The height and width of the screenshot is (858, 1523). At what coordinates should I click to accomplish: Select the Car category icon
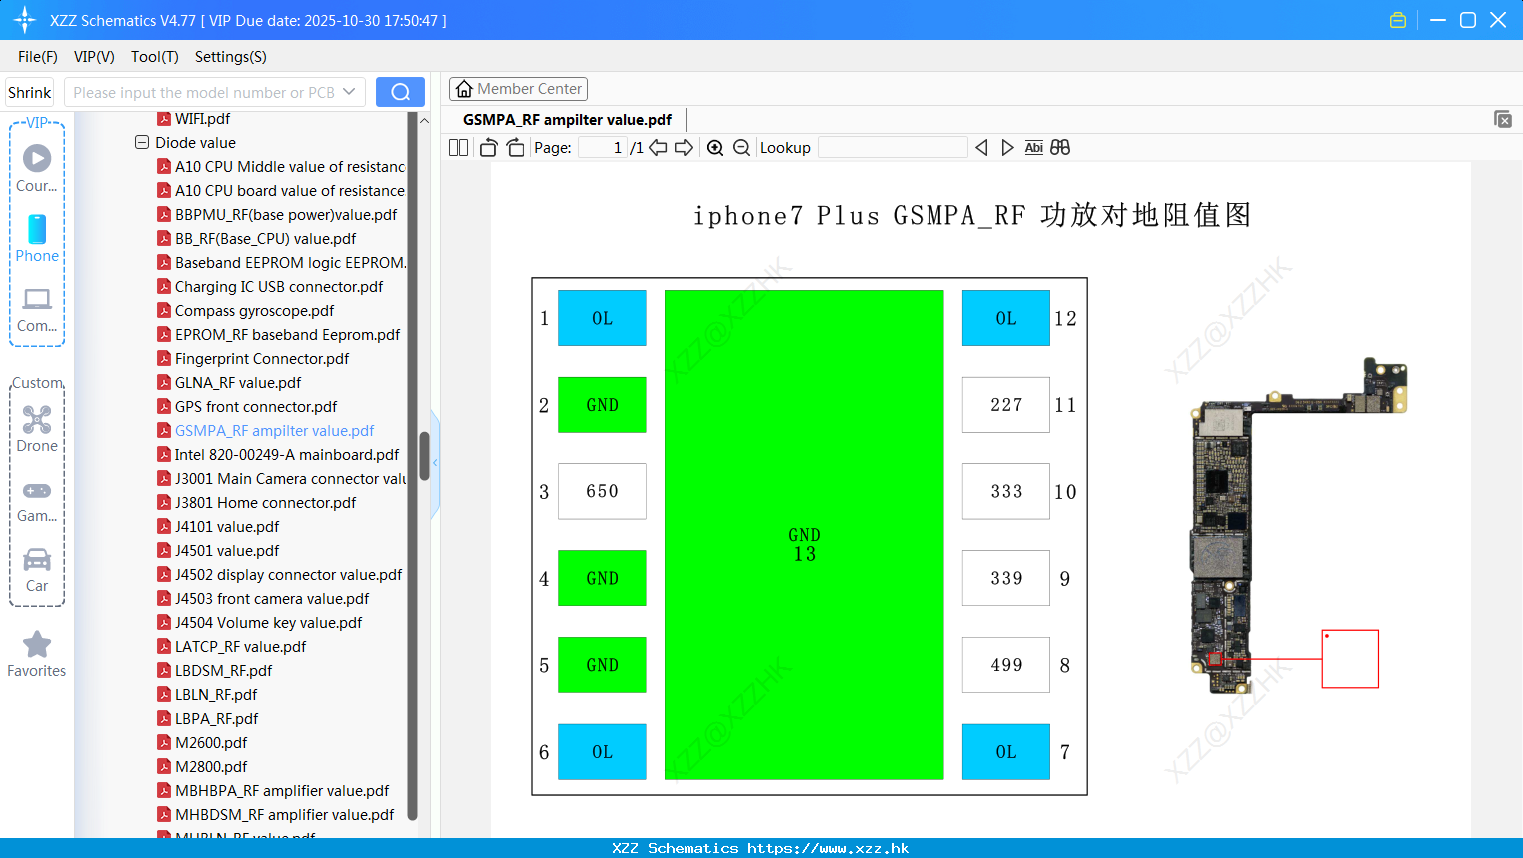coord(37,570)
